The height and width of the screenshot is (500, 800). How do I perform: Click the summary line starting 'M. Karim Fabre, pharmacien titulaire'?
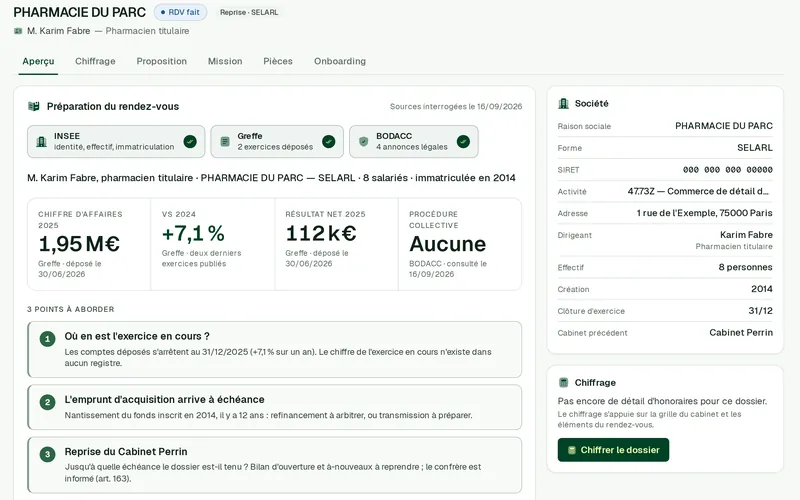(271, 178)
